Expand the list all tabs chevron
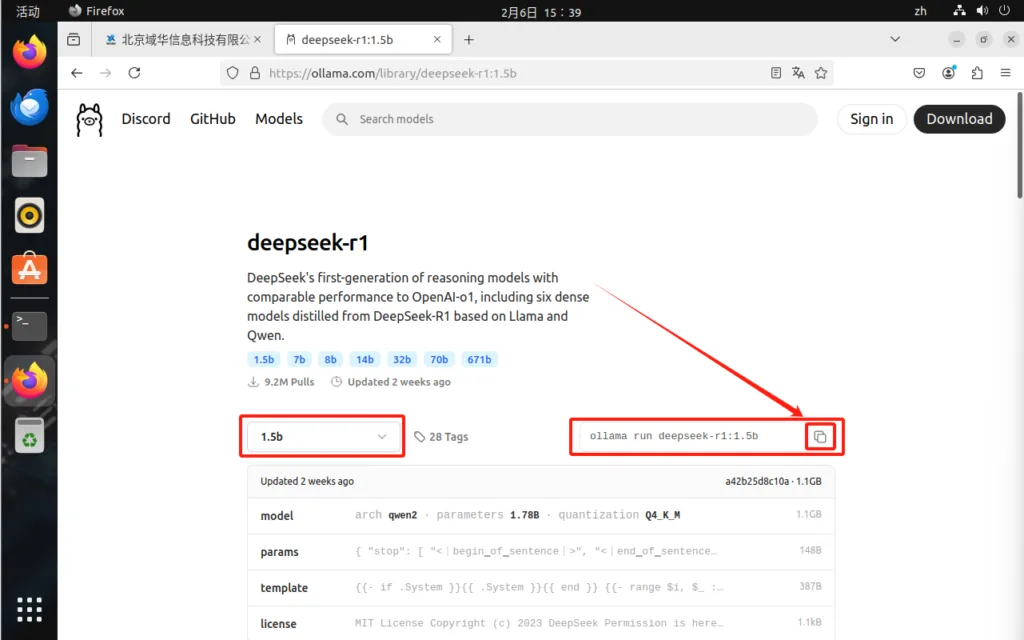1024x640 pixels. pos(895,39)
